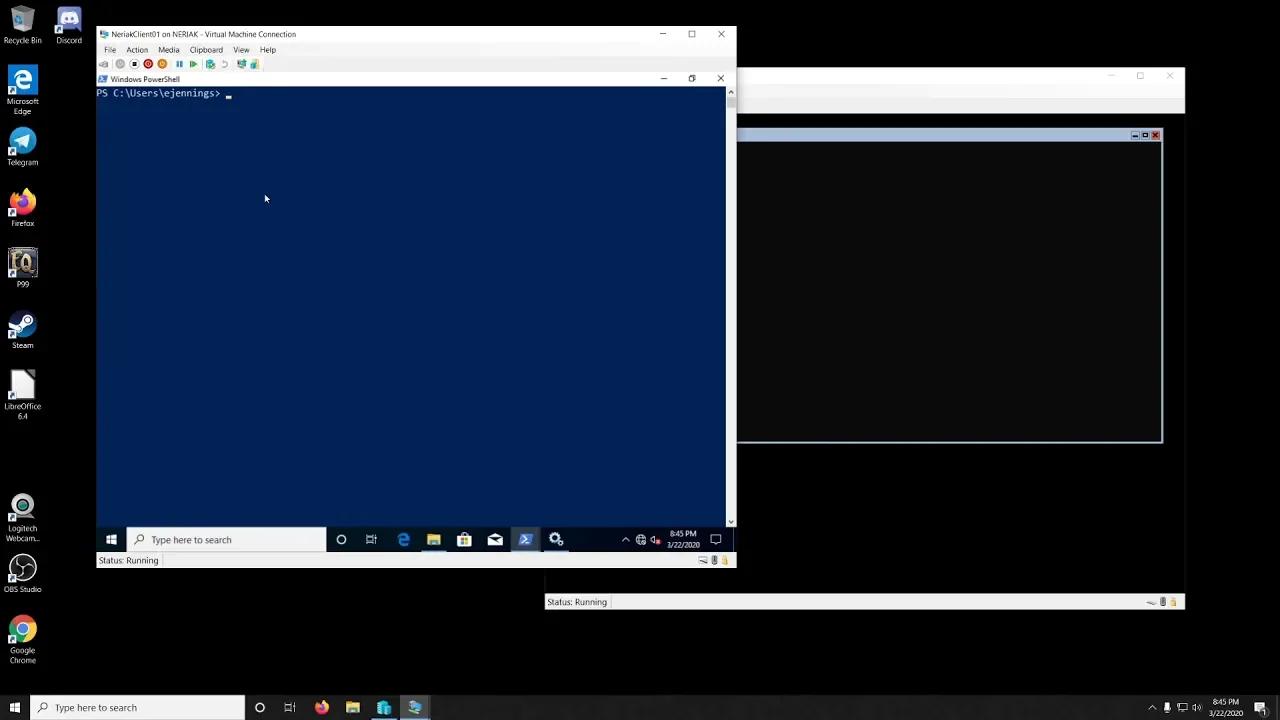The height and width of the screenshot is (720, 1280).
Task: Revert the virtual machine
Action: pos(224,64)
